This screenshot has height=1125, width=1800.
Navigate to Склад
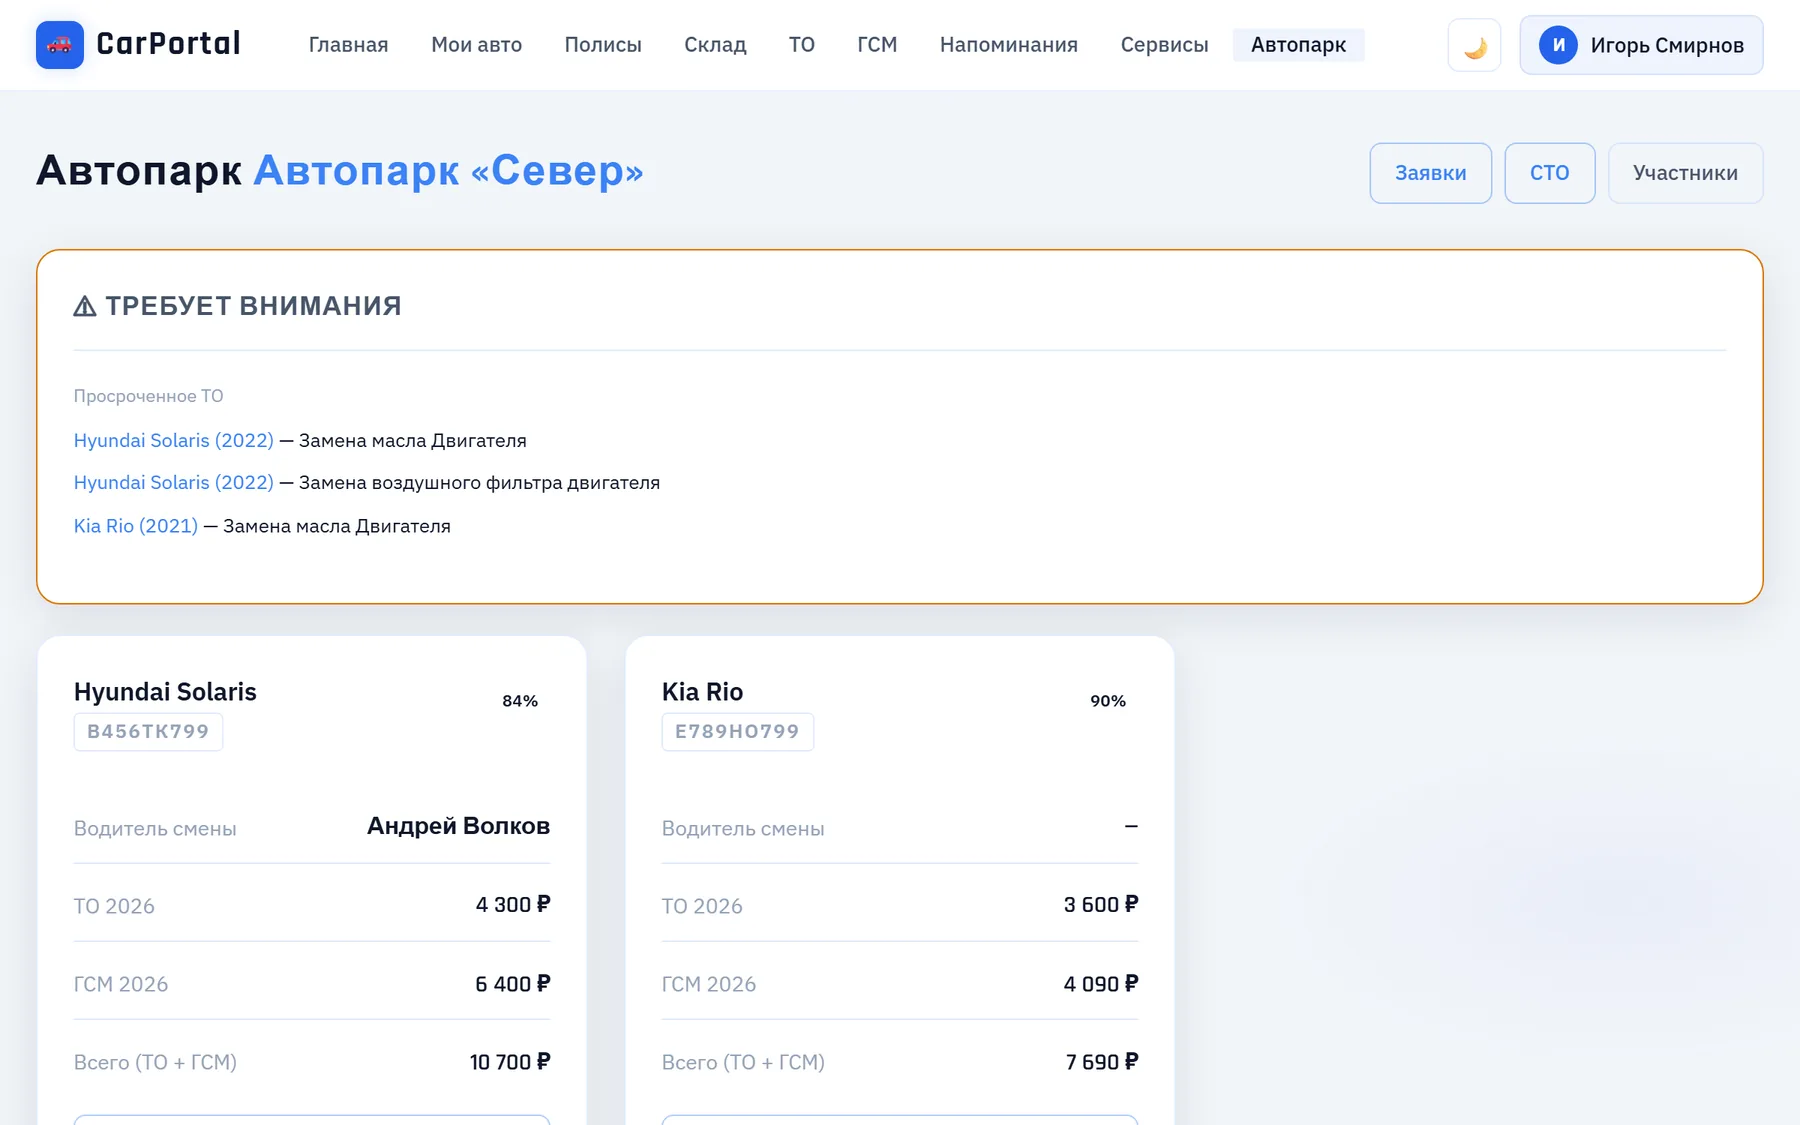[x=715, y=45]
